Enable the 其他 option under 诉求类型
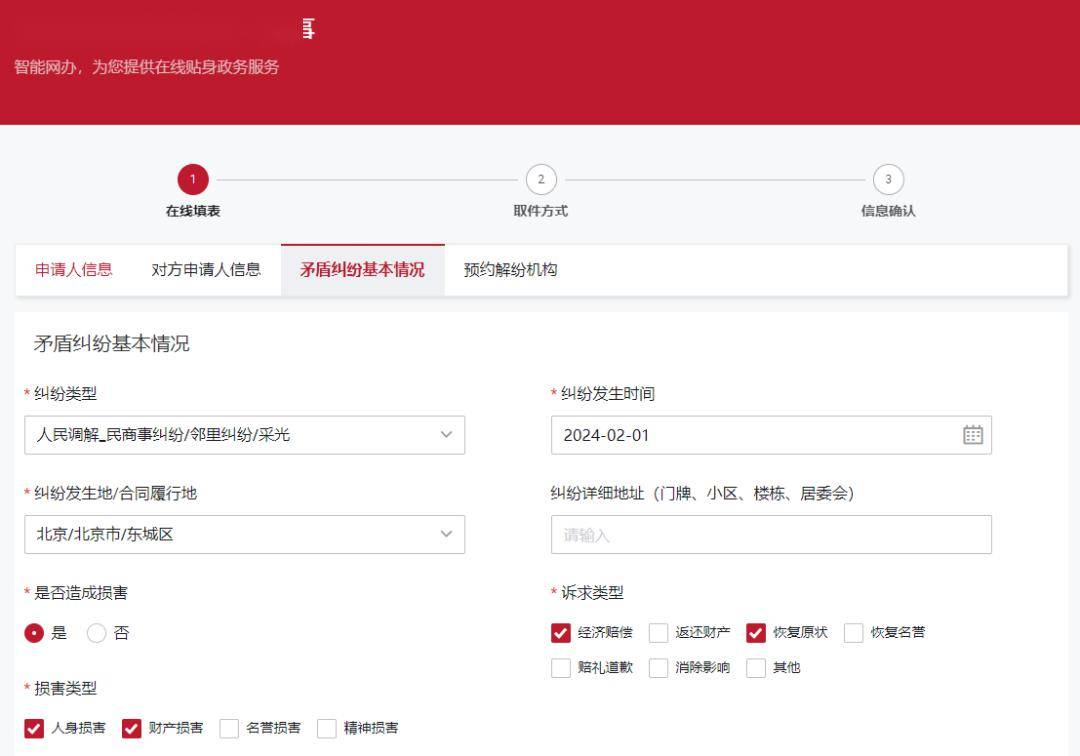 pos(756,668)
